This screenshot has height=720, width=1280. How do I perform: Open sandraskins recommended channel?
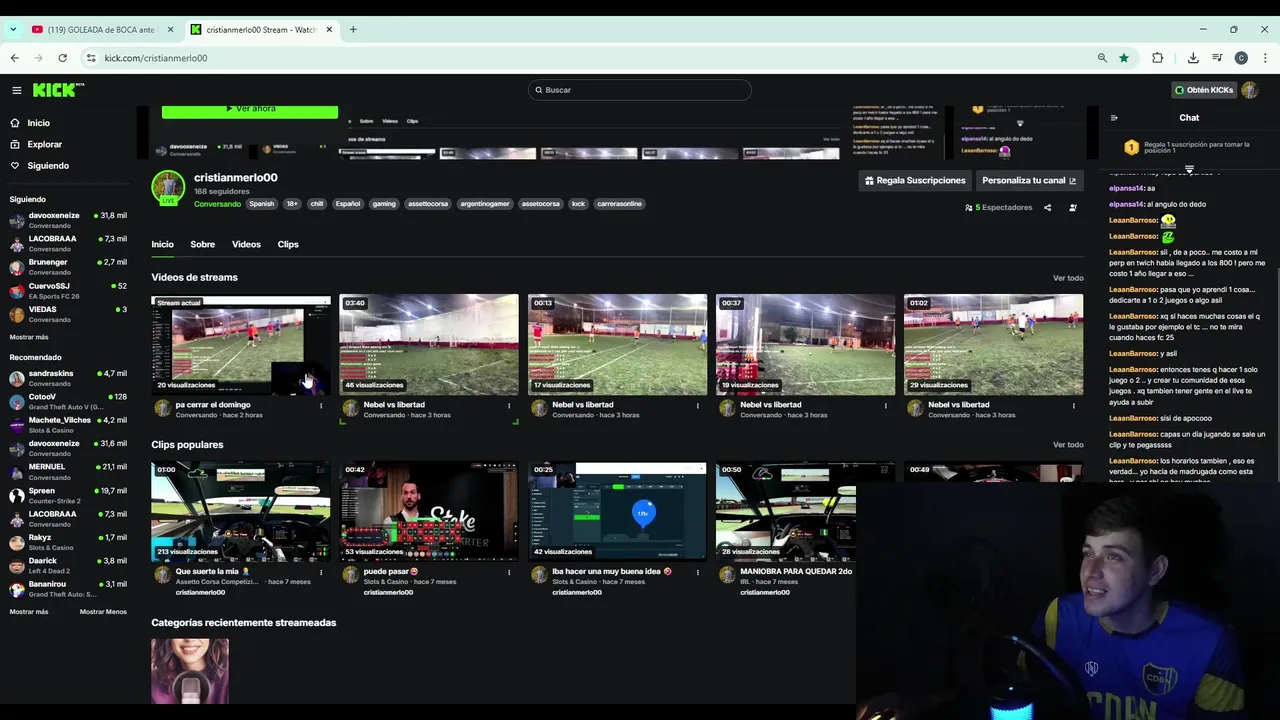tap(68, 378)
